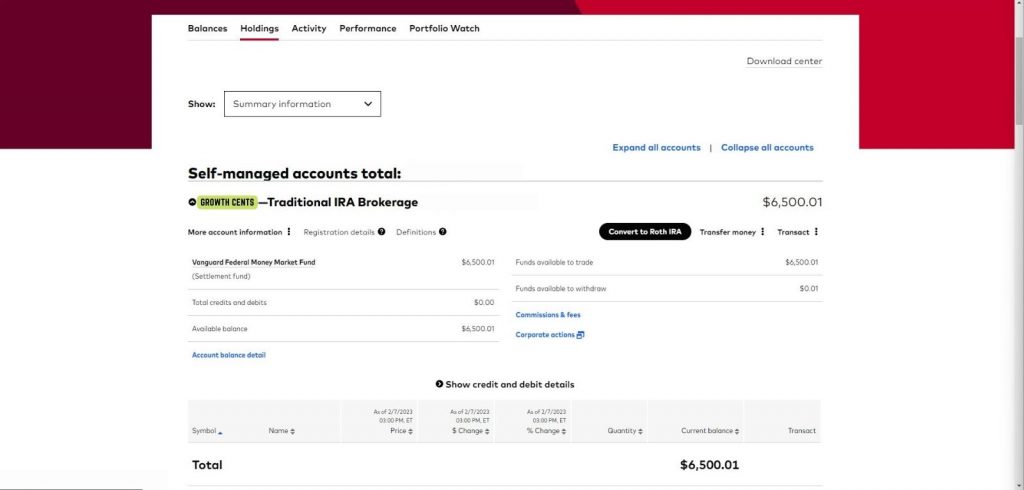Sort table by % Change column

[x=547, y=431]
